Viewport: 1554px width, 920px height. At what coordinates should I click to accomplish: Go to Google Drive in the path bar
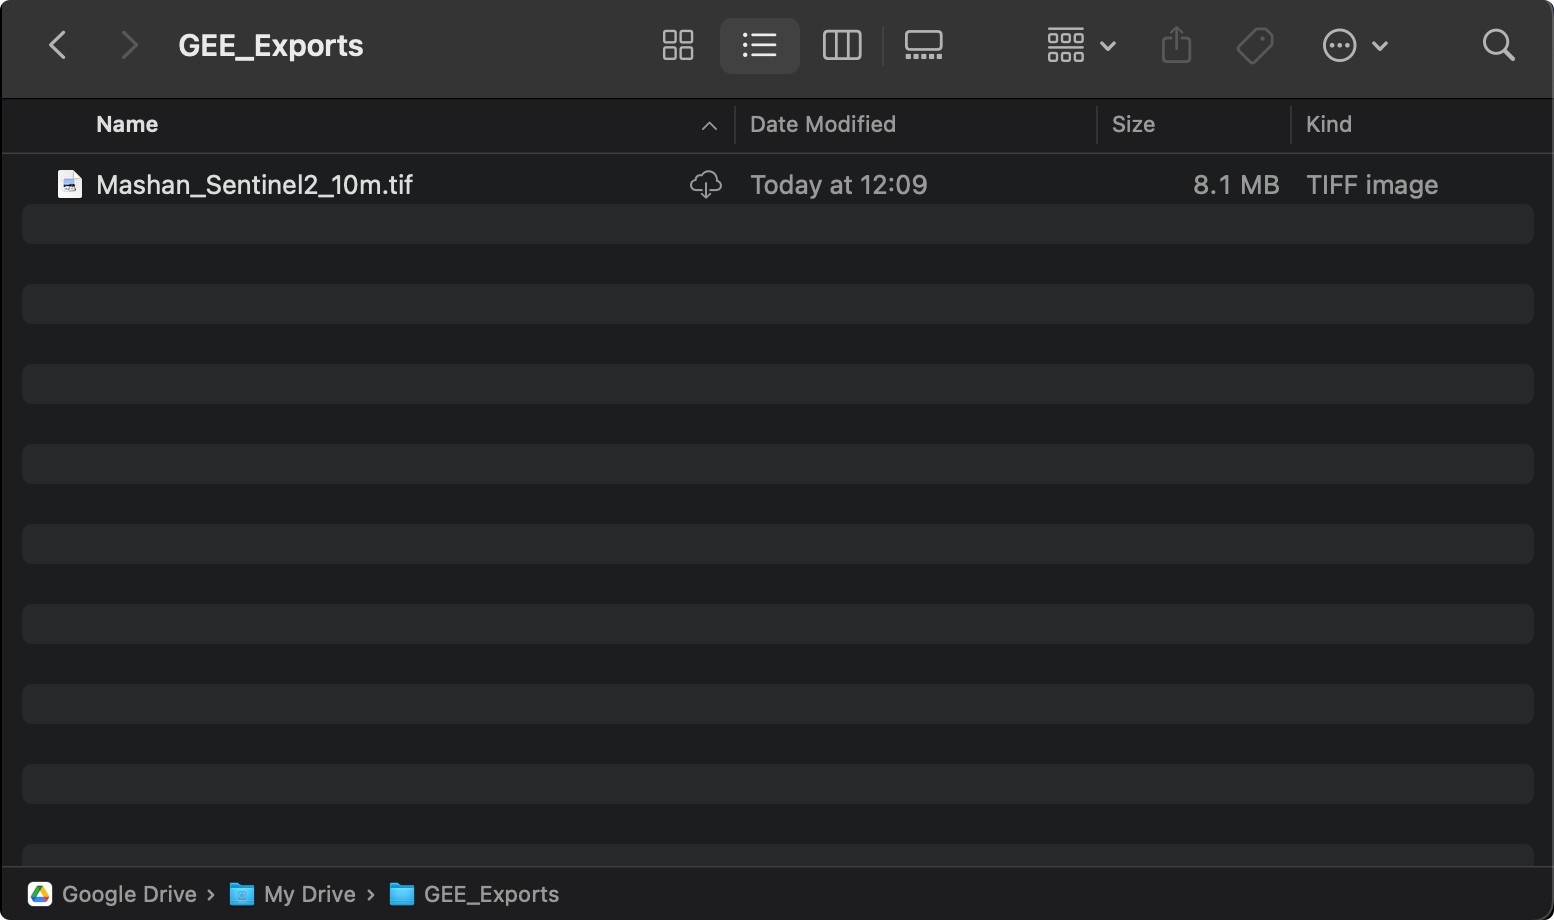click(112, 894)
